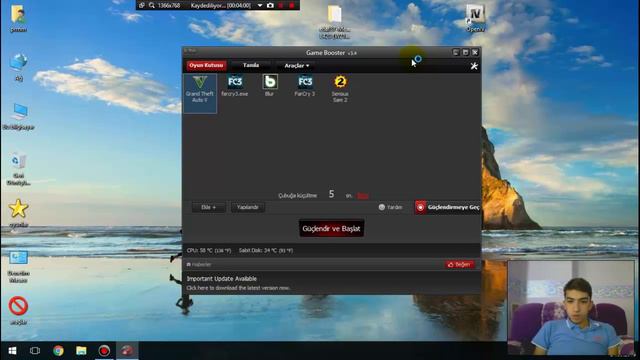
Task: Select the red prohibited-sign desktop icon
Action: [18, 311]
